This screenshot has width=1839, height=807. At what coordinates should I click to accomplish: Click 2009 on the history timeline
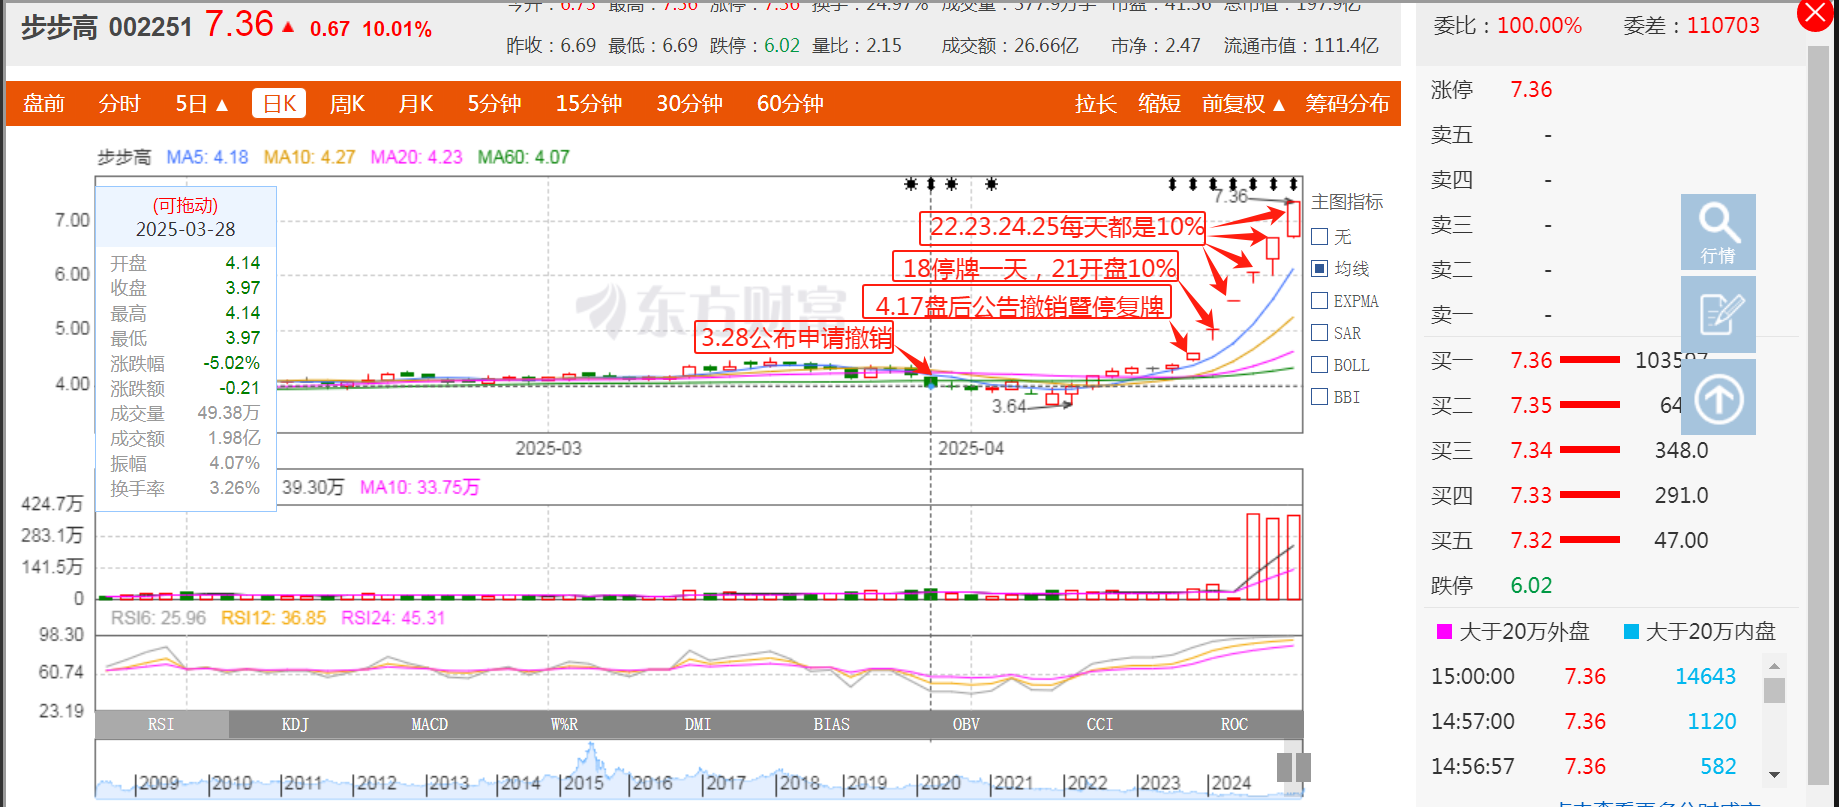point(158,783)
